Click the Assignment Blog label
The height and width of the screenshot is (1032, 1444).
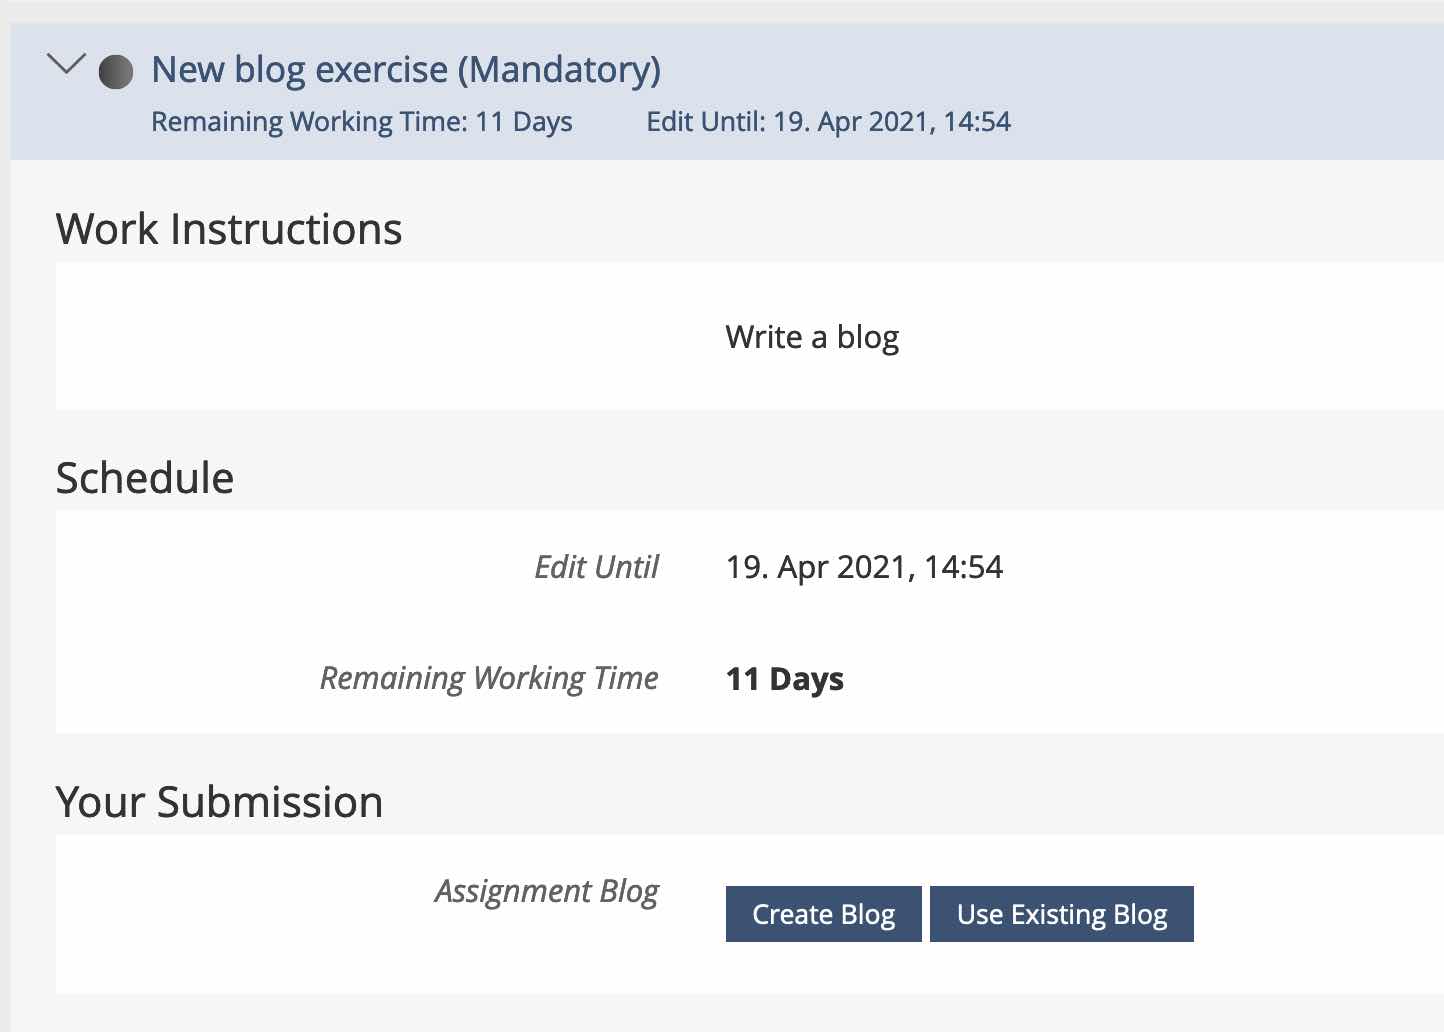coord(546,891)
